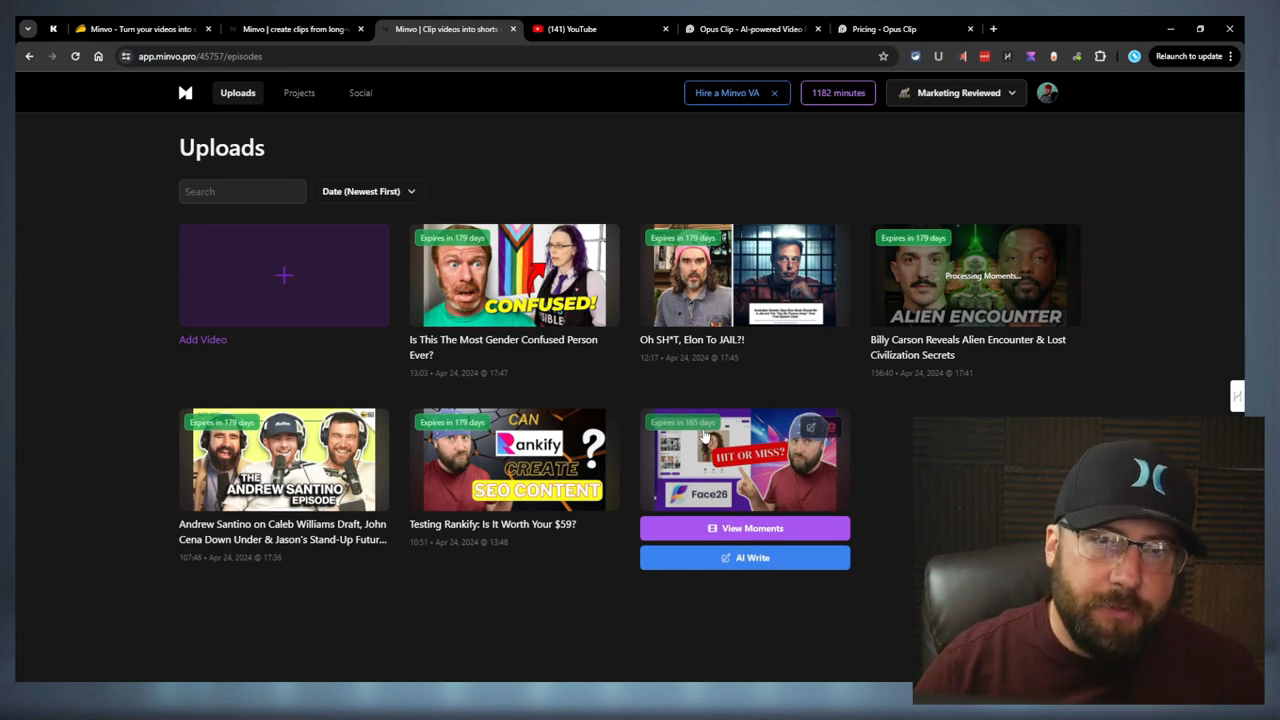Screen dimensions: 1280x720
Task: Click browser Forward arrow
Action: point(52,56)
